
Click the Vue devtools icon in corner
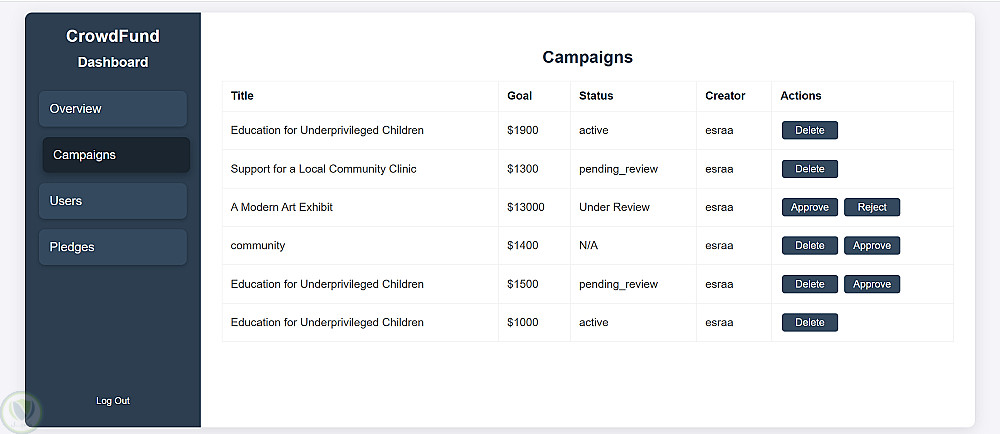(19, 411)
